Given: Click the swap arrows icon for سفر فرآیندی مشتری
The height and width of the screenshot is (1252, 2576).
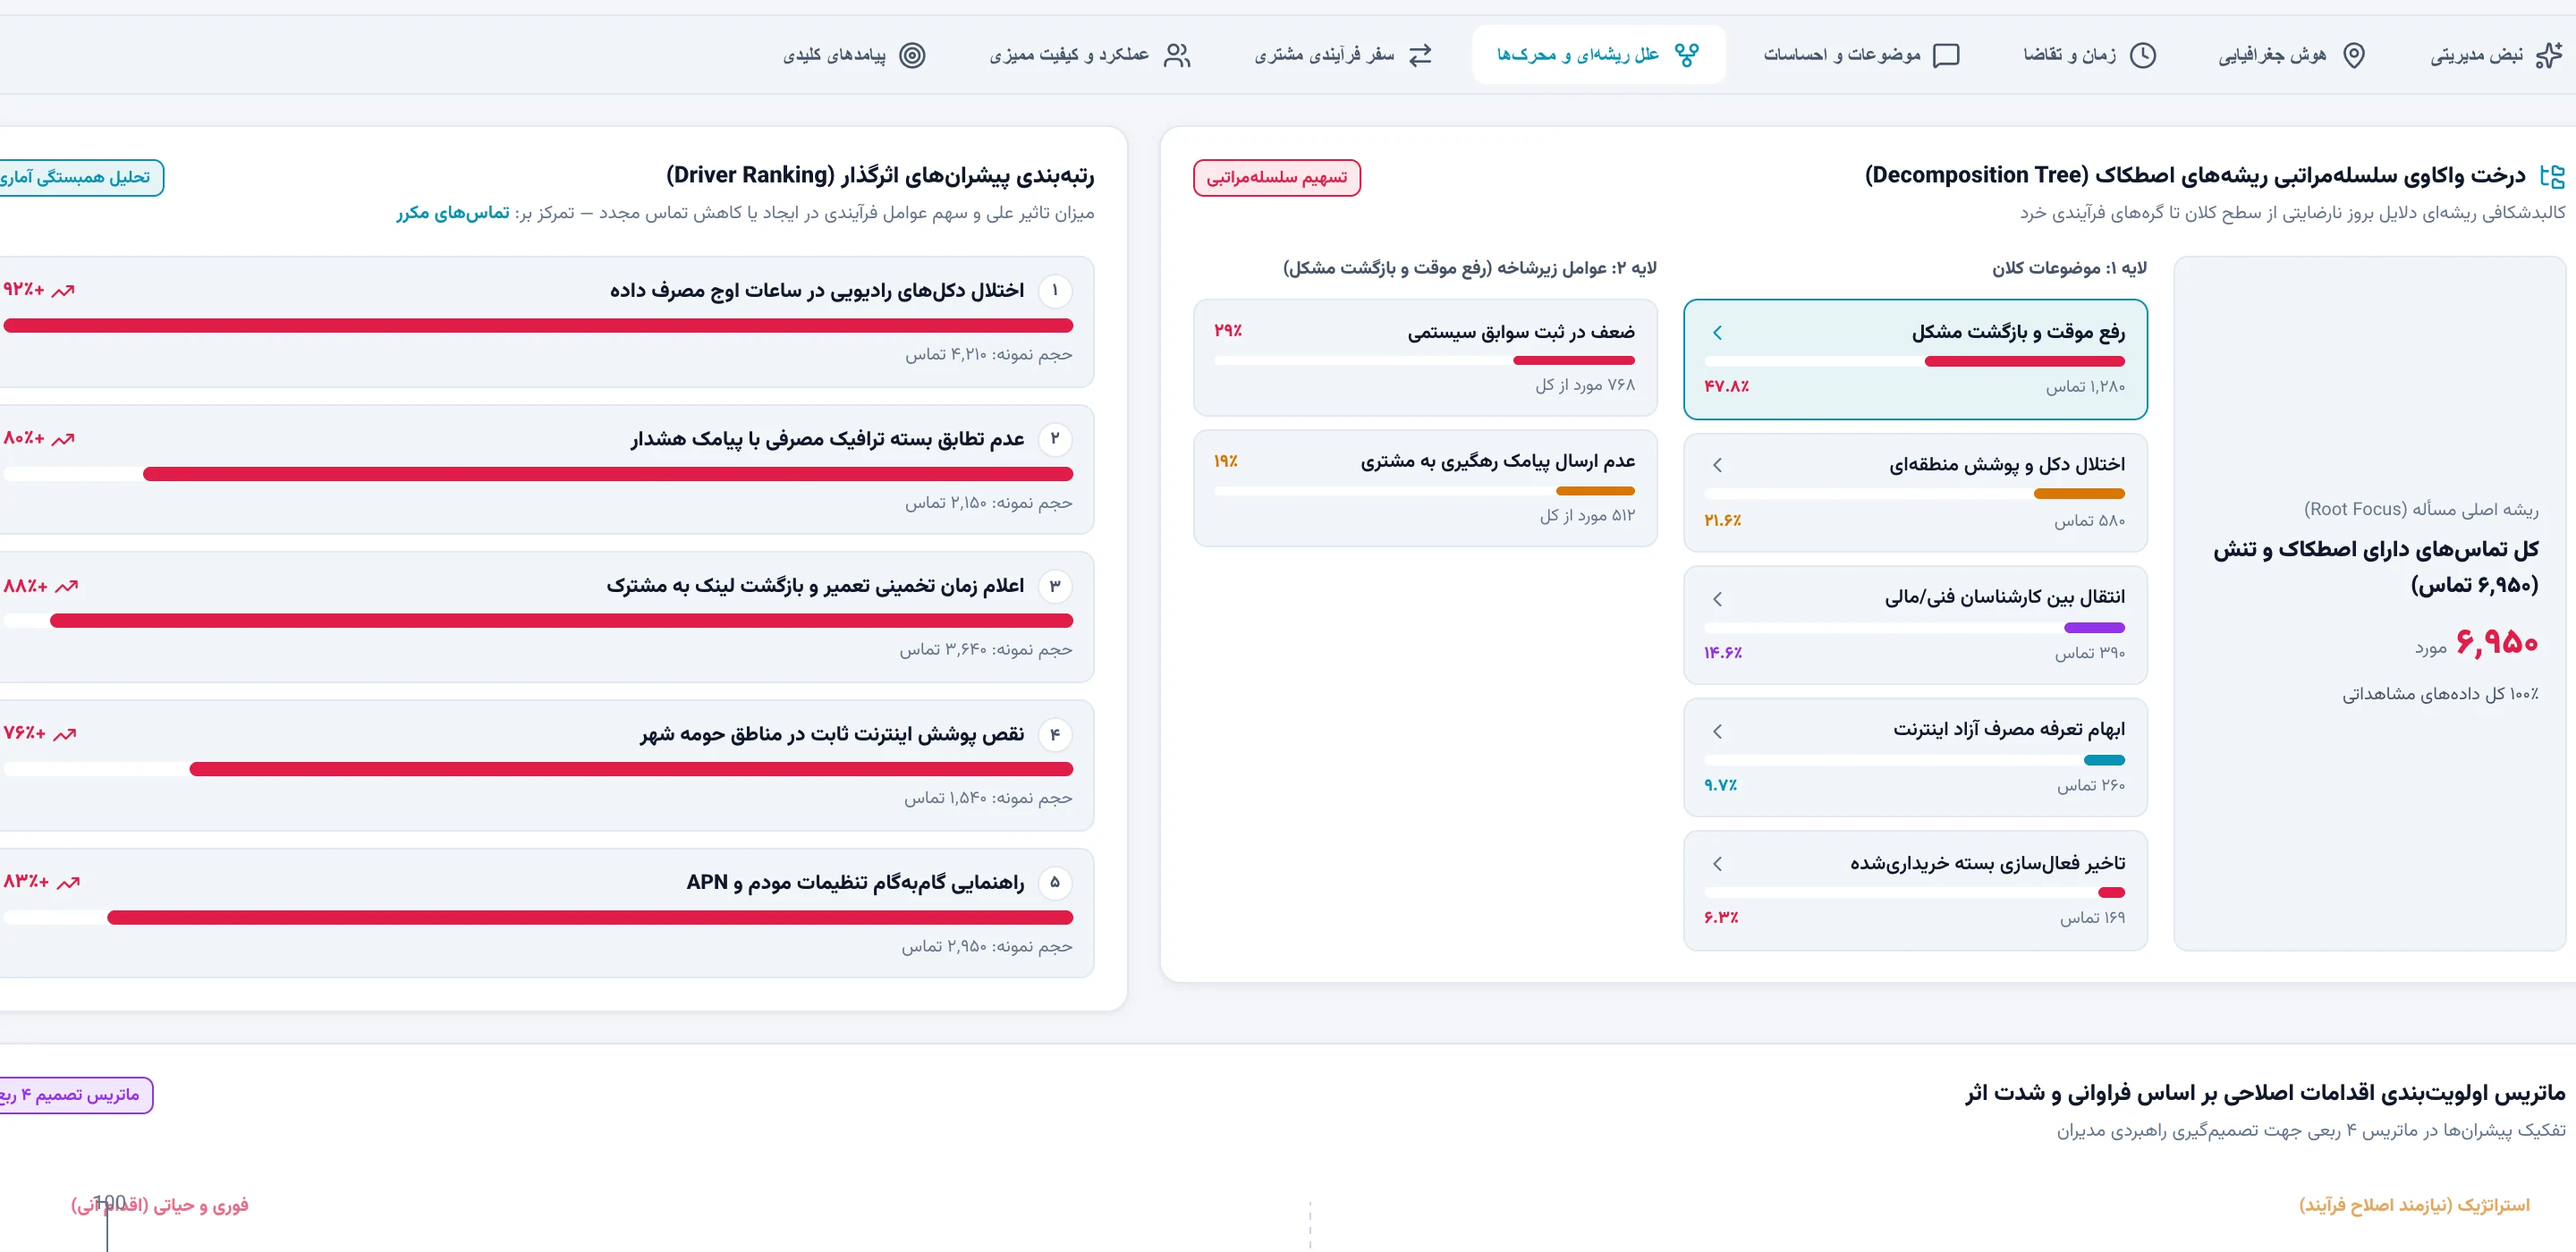Looking at the screenshot, I should coord(1420,55).
